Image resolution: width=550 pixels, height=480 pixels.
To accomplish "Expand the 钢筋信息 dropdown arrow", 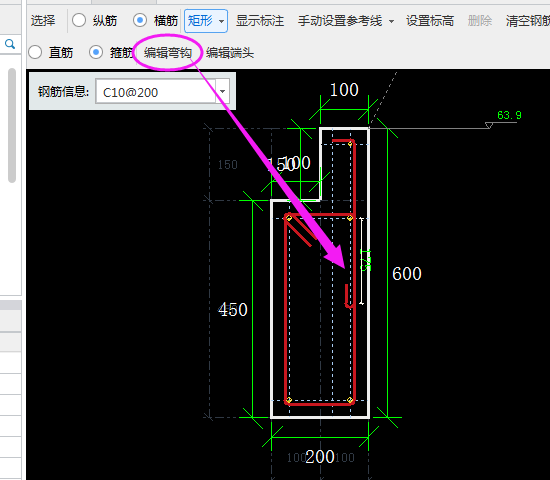I will tap(222, 92).
